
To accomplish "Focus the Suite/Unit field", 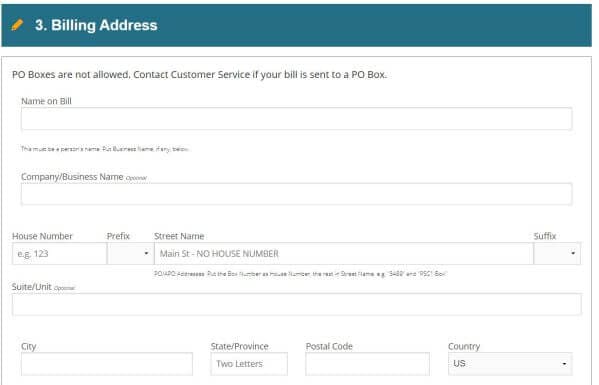I will (296, 304).
